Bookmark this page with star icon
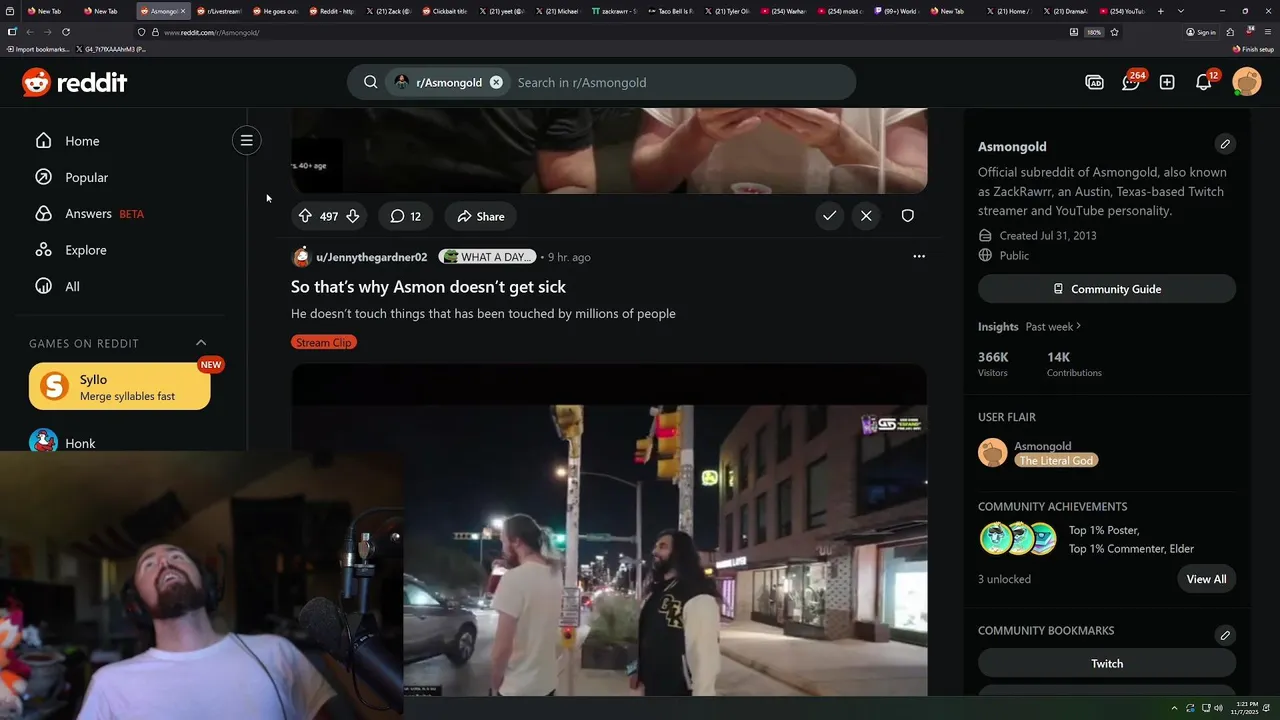This screenshot has height=720, width=1280. (x=1114, y=32)
